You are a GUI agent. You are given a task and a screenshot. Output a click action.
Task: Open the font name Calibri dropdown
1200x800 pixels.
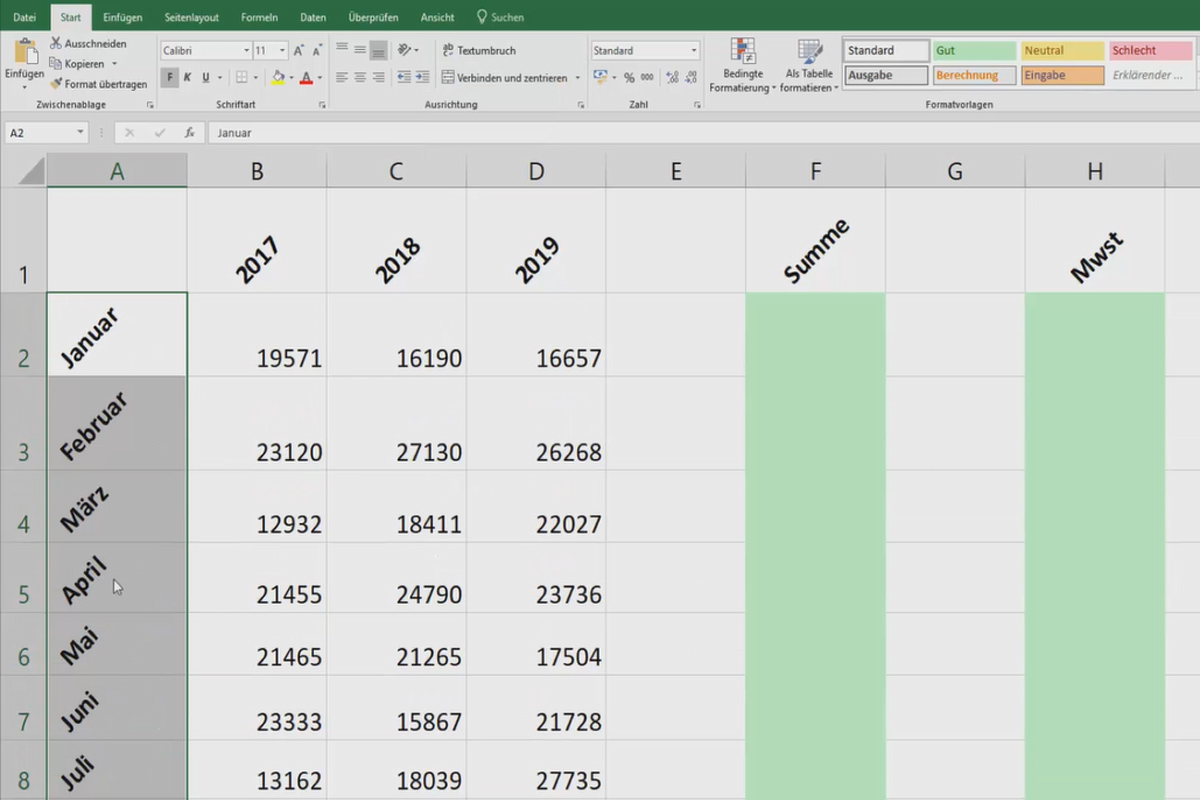(x=246, y=49)
